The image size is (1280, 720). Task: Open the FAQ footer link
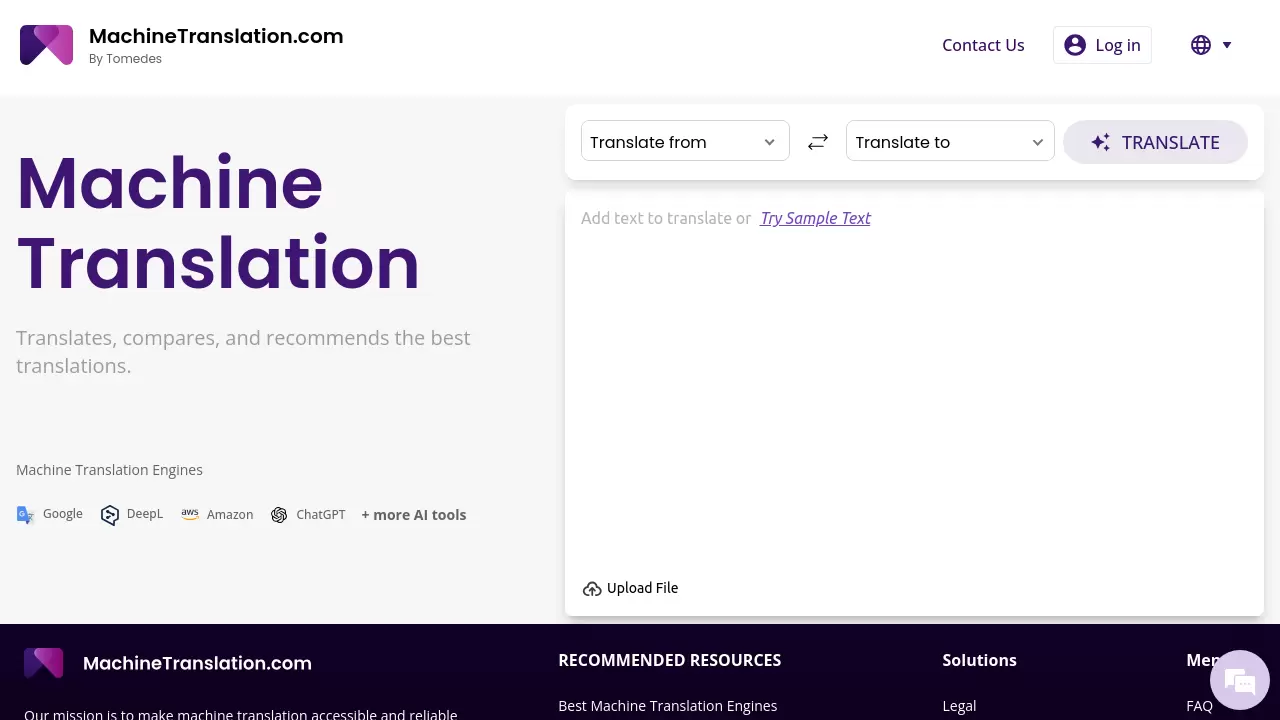(1199, 706)
